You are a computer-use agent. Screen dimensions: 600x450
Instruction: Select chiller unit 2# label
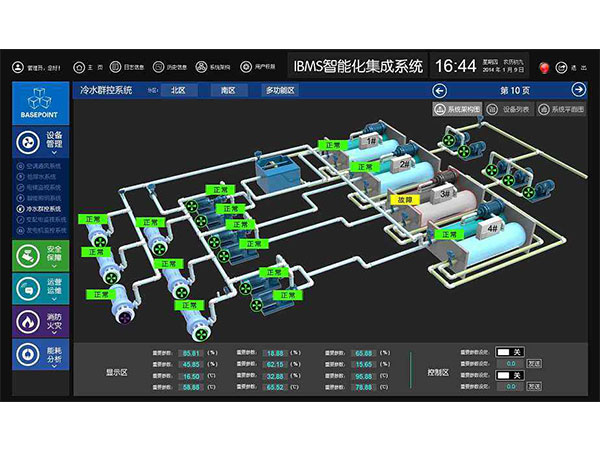(404, 164)
